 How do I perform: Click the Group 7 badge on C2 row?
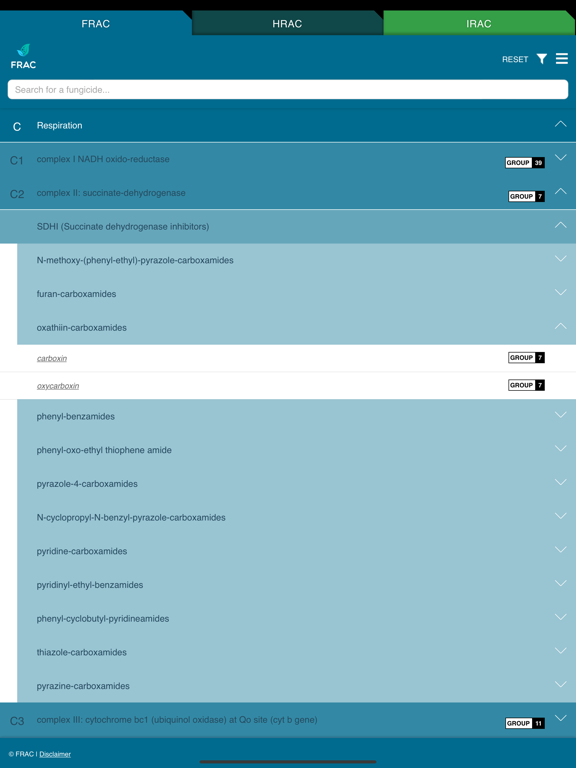(526, 196)
